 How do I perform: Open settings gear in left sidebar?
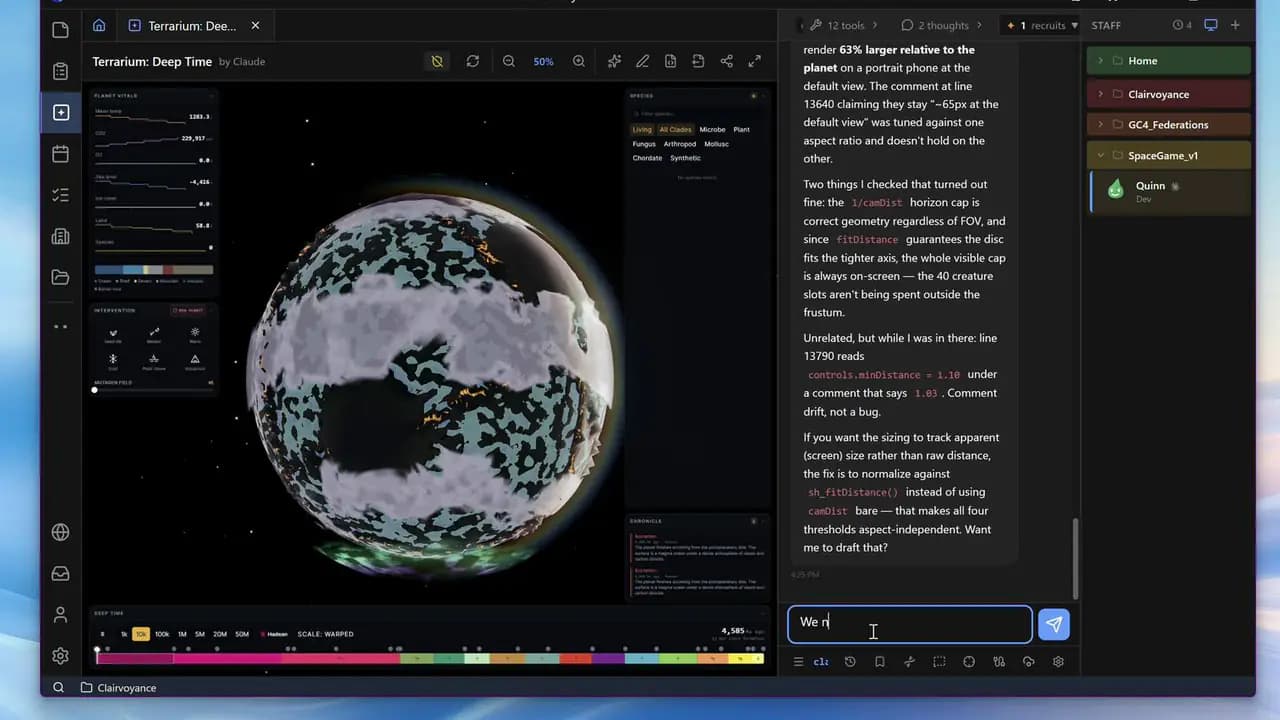click(x=60, y=656)
